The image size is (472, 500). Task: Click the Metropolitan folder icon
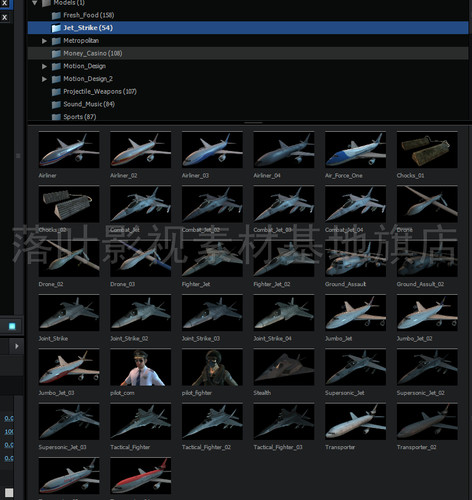[x=56, y=41]
